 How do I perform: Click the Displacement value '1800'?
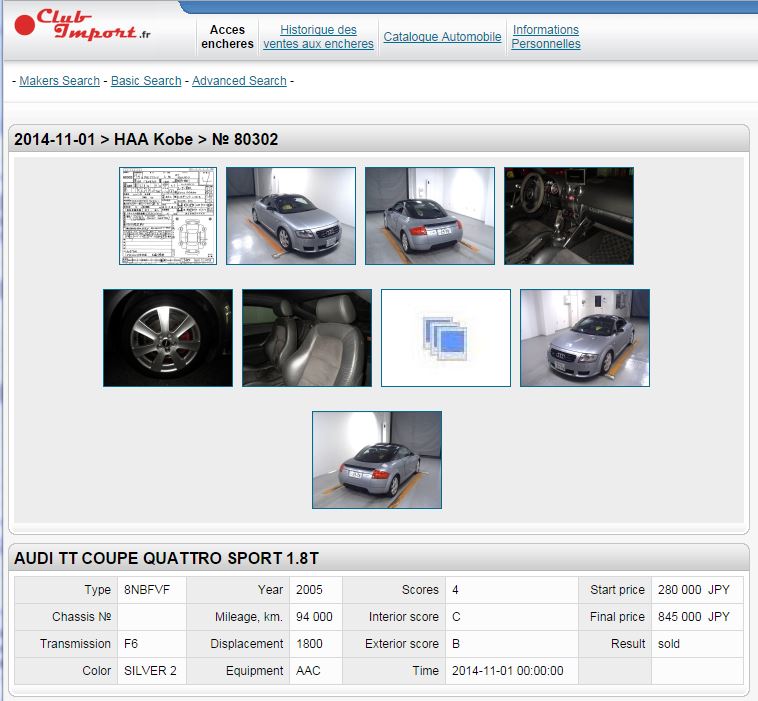click(309, 644)
